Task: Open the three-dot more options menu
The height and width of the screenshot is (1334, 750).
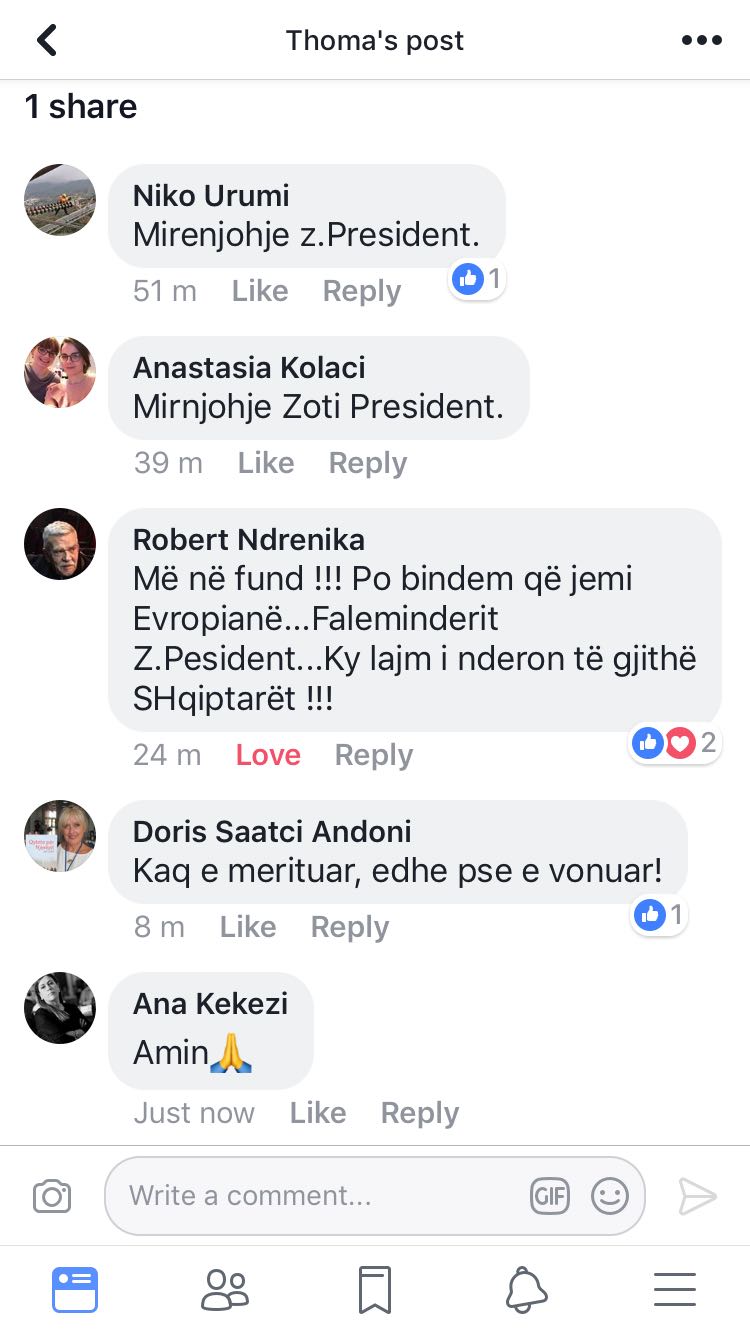Action: tap(701, 40)
